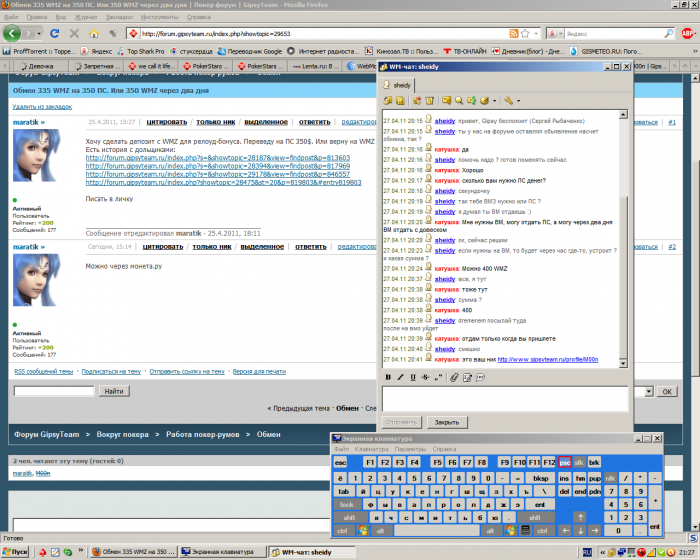Select sheidy tab in WM chat
Screen dimensions: 700x560
[x=397, y=85]
